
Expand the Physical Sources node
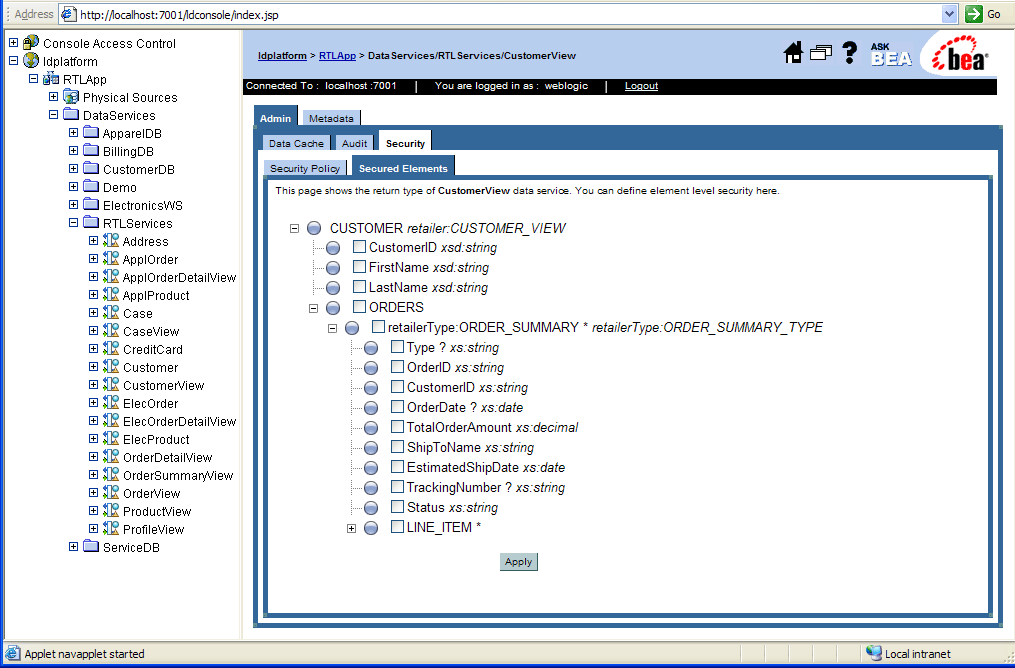(54, 96)
